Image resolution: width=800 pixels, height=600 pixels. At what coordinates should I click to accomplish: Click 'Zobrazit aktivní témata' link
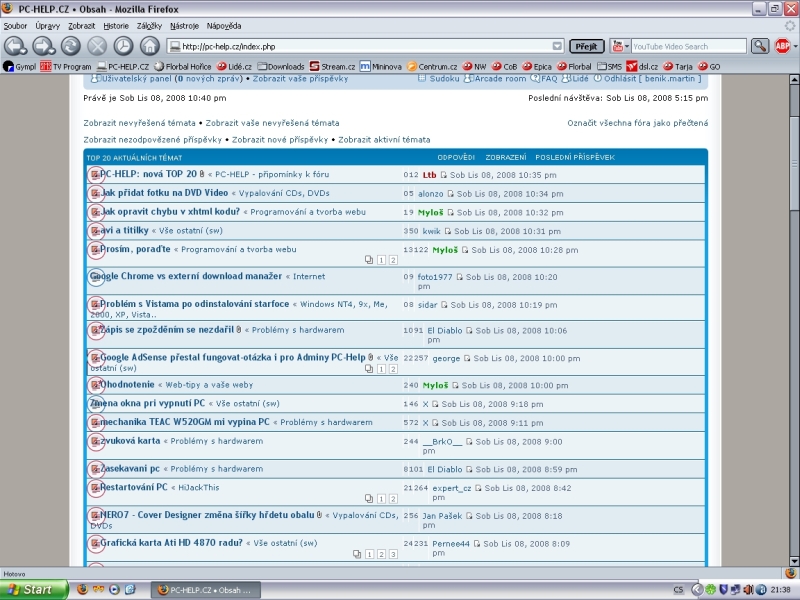pyautogui.click(x=384, y=140)
